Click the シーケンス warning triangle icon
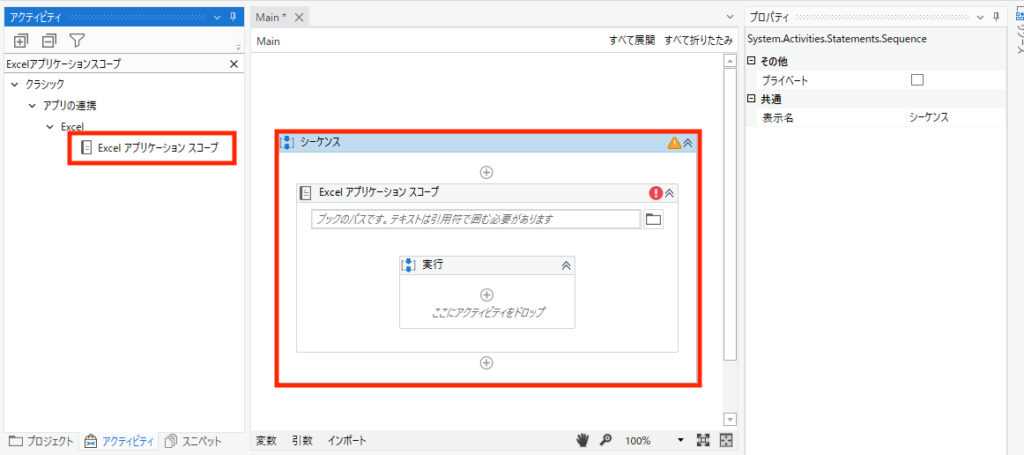1024x455 pixels. coord(674,143)
